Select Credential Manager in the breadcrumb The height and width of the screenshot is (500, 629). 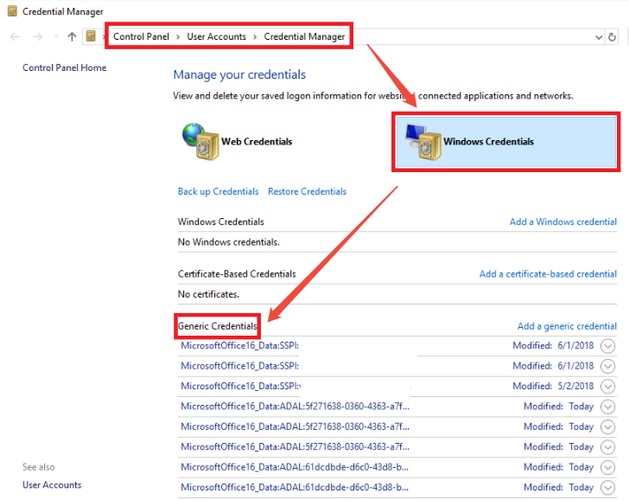click(x=304, y=37)
